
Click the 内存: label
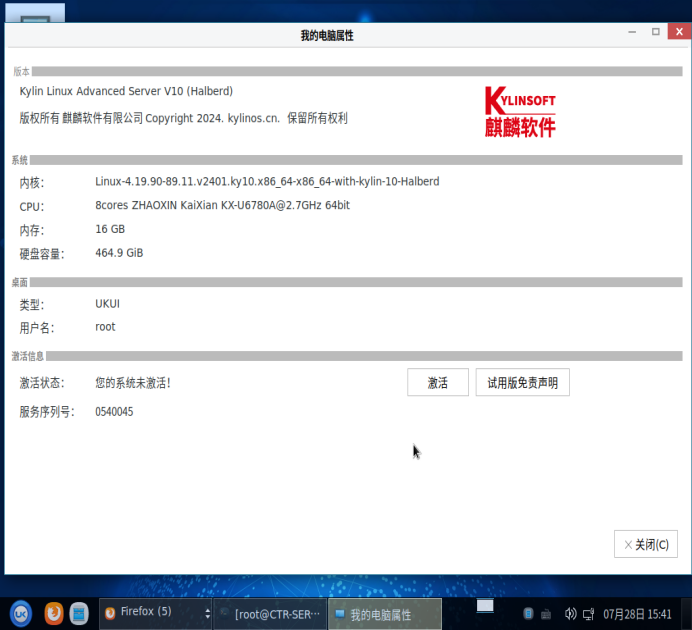coord(32,230)
